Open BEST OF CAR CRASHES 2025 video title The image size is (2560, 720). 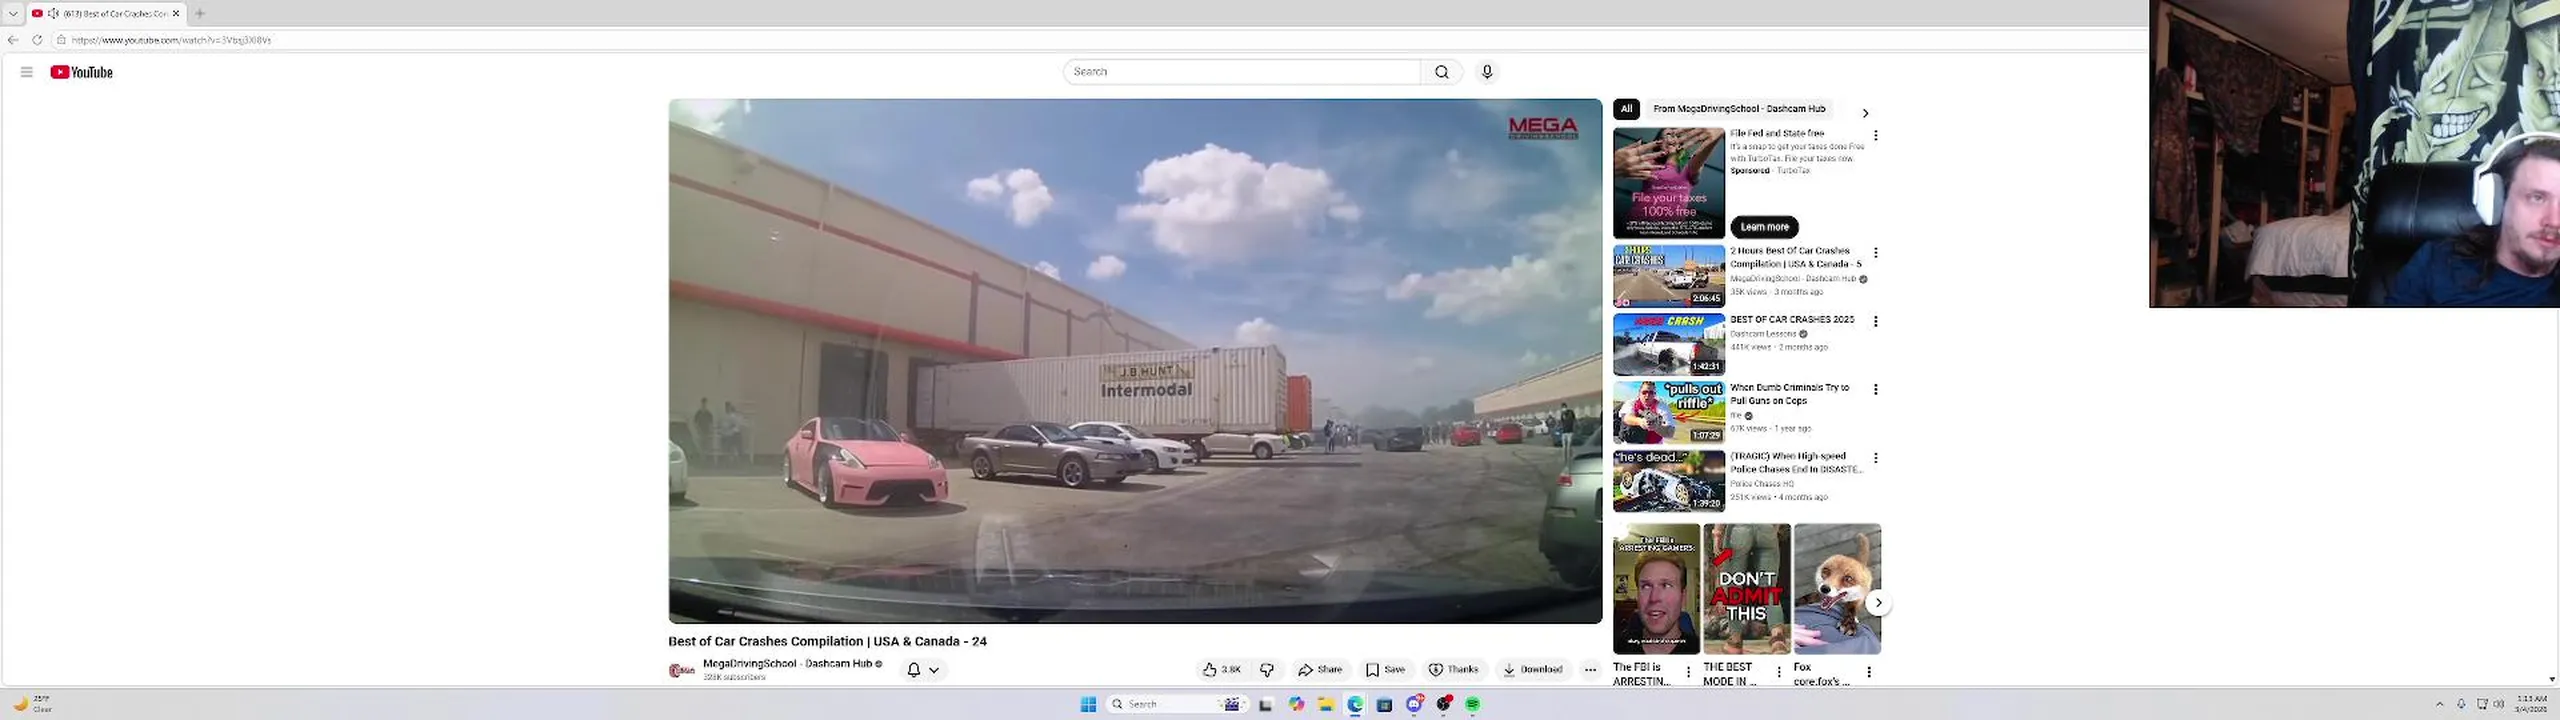point(1792,320)
